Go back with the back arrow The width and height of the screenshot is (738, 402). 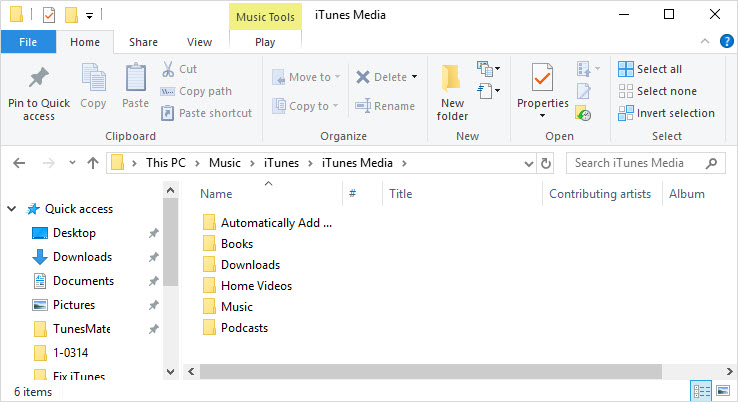point(19,163)
